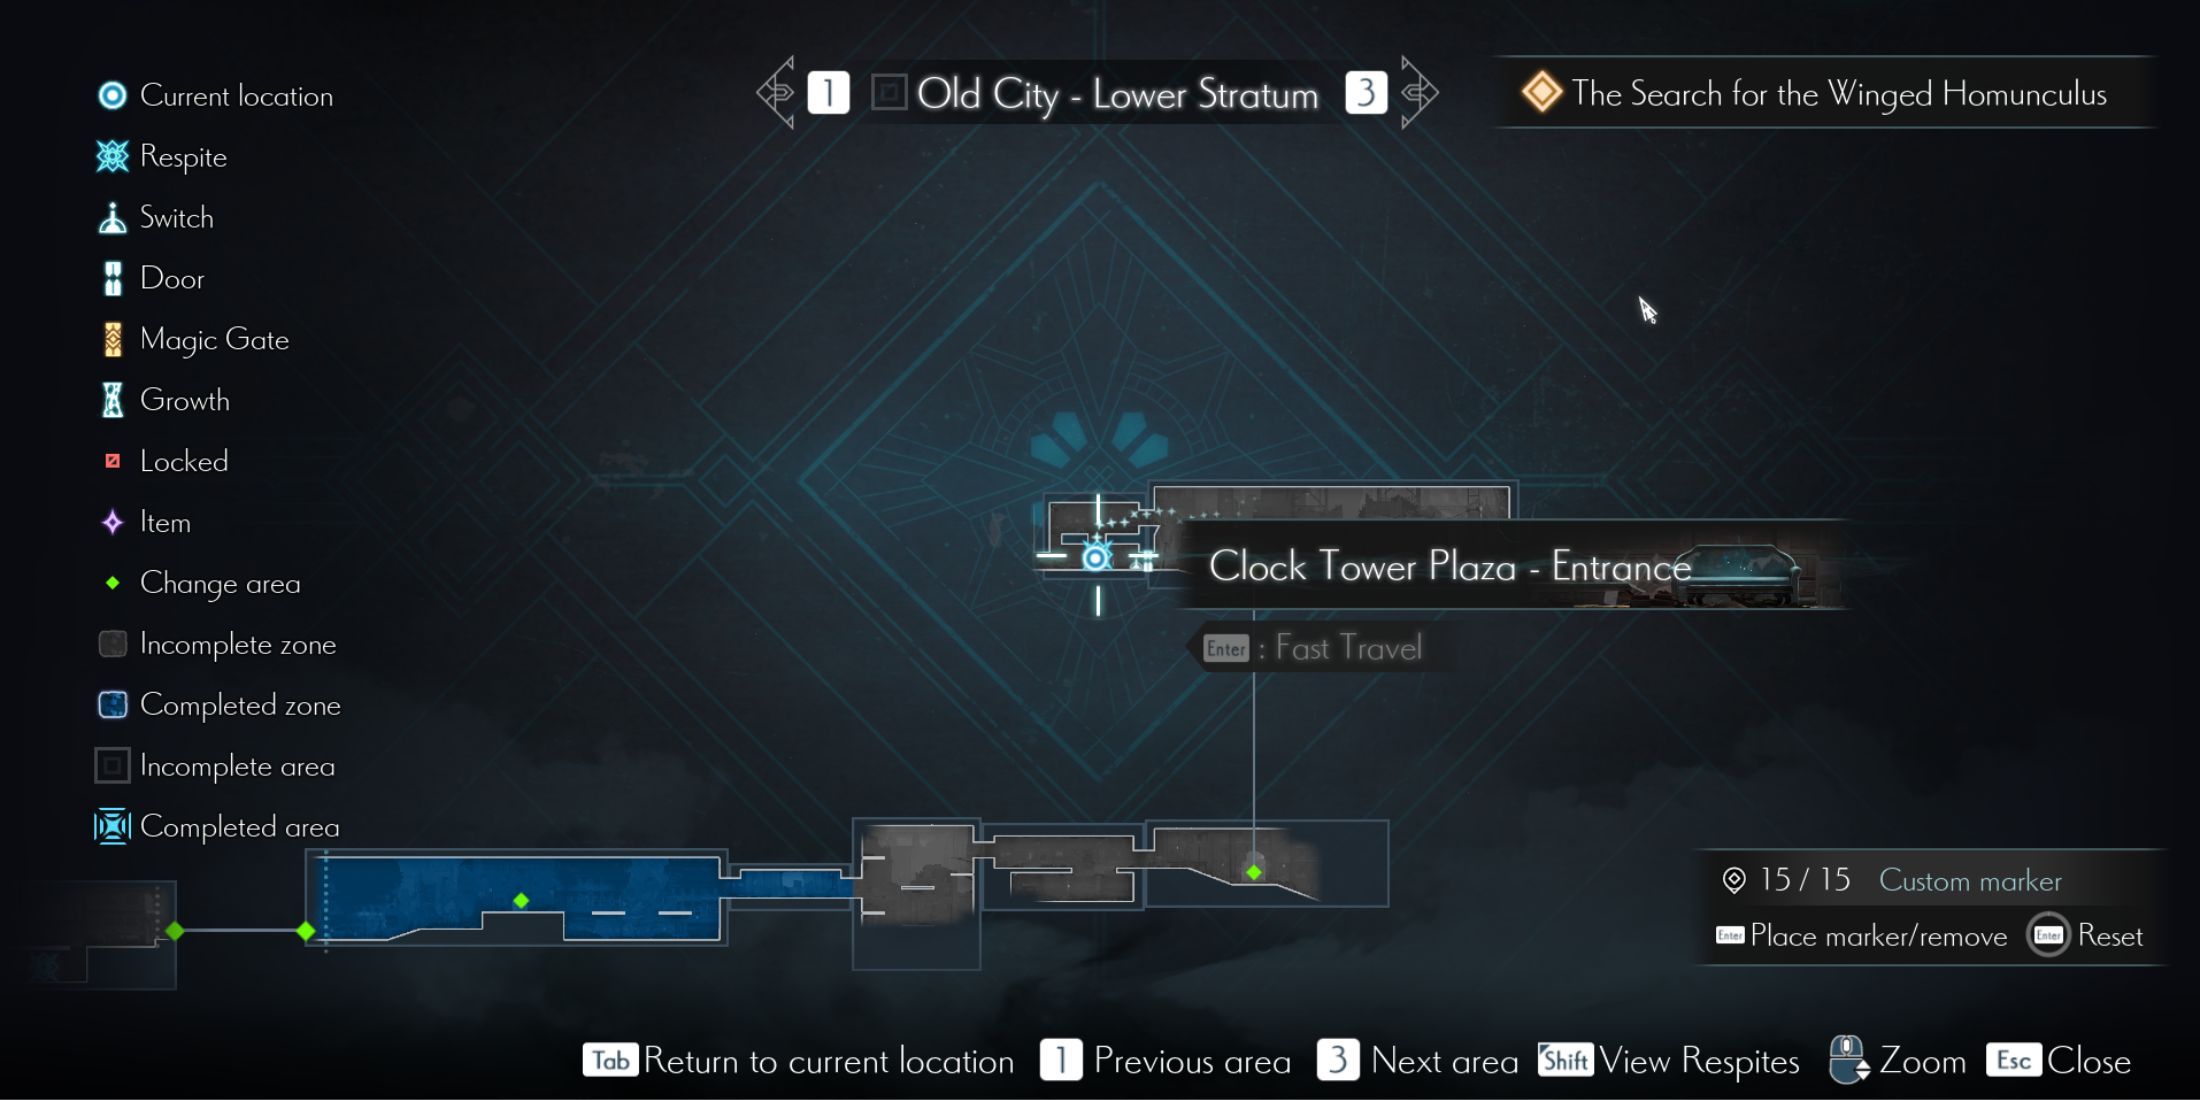Click the Switch map icon
The width and height of the screenshot is (2200, 1100).
point(111,219)
